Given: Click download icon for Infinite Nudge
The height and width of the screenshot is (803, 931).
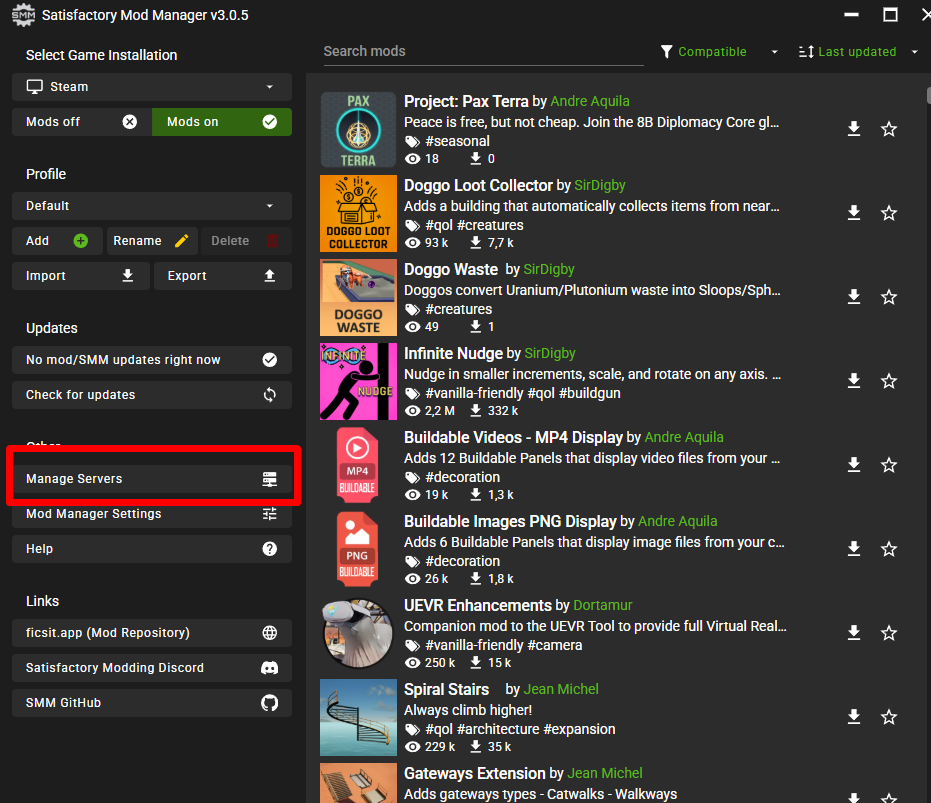Looking at the screenshot, I should 854,381.
